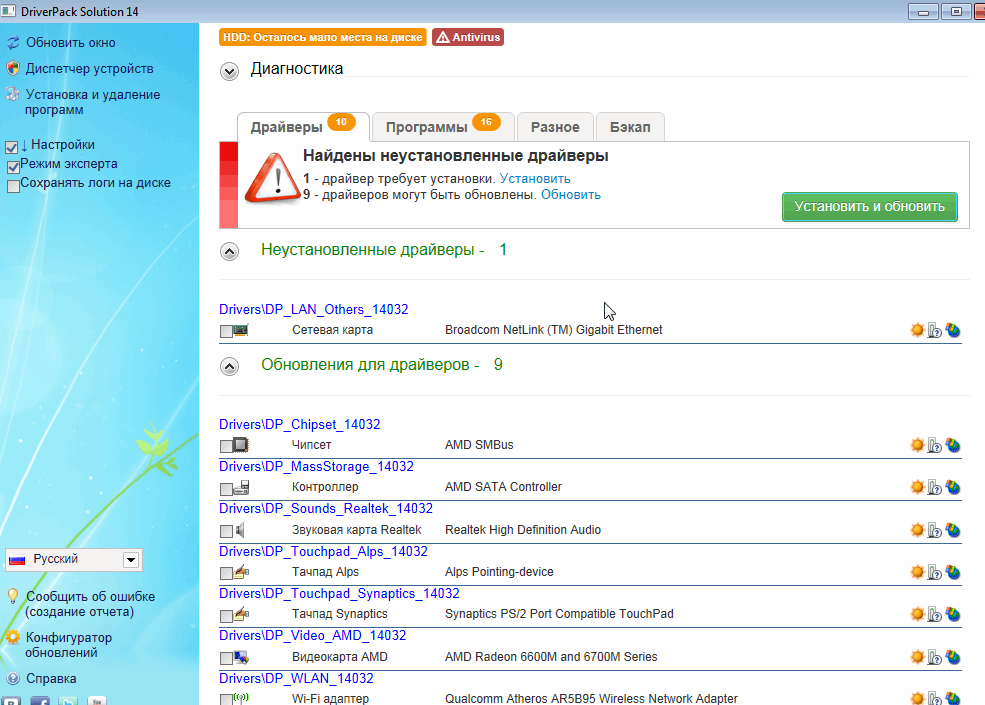
Task: Open device info icon for Alps Pointing-device
Action: pos(935,572)
